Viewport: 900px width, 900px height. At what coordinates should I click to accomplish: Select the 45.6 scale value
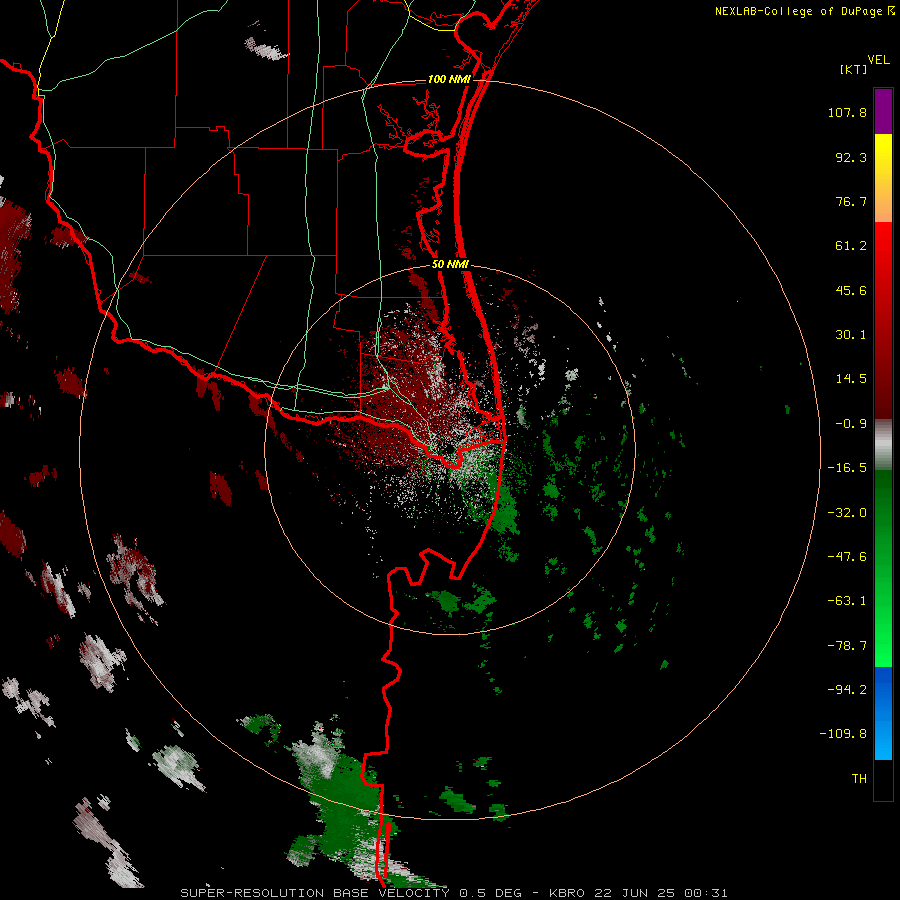(x=851, y=290)
